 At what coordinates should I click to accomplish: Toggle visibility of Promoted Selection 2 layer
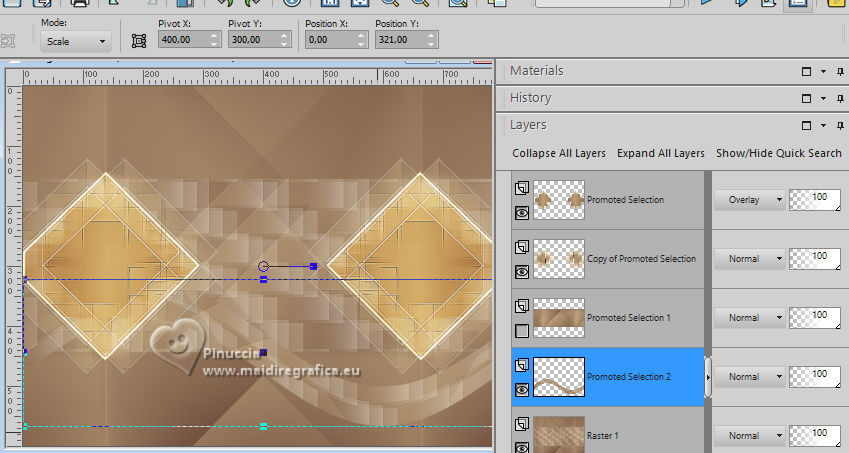tap(521, 389)
